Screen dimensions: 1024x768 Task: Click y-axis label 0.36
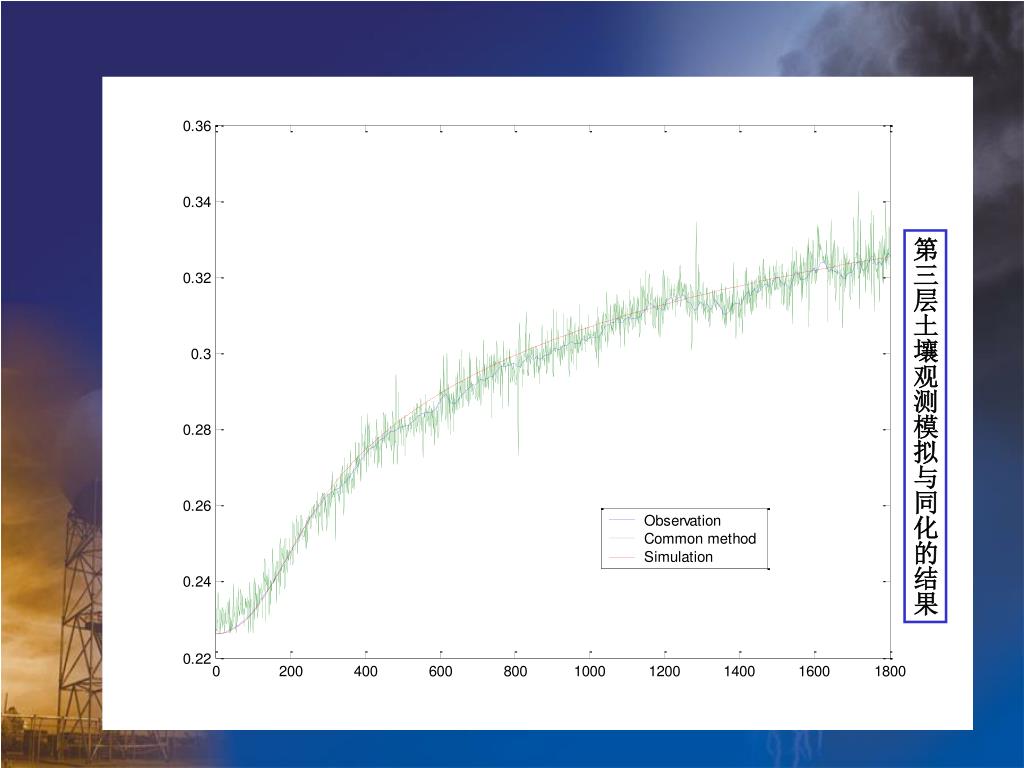[x=197, y=126]
